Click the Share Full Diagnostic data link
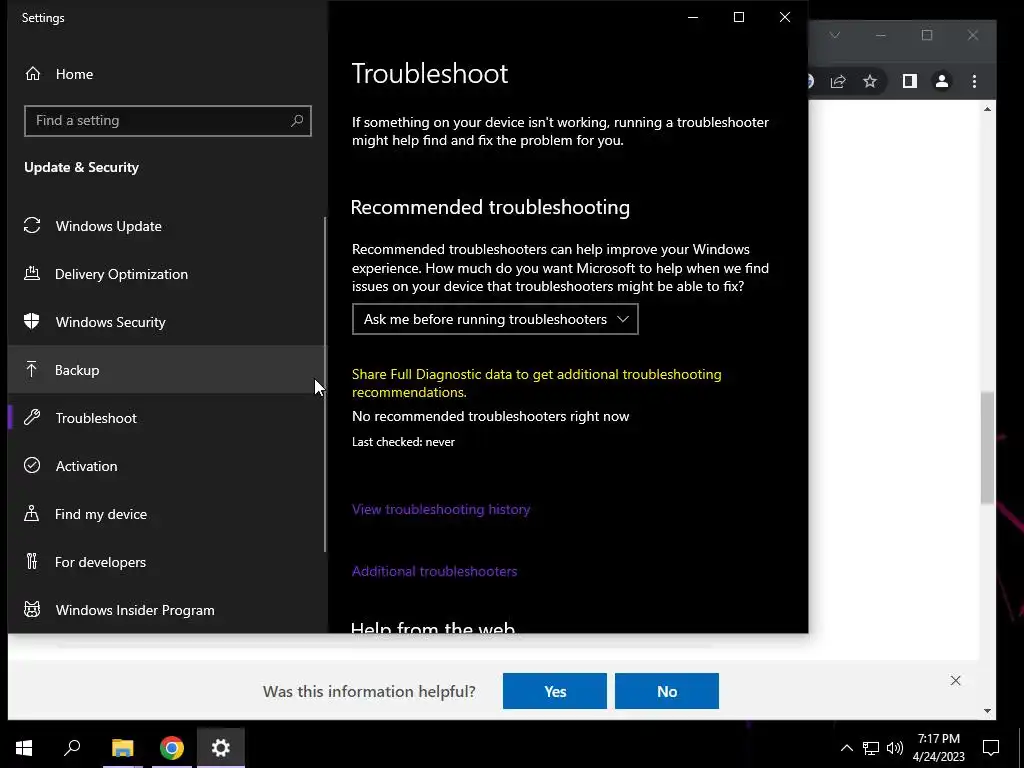This screenshot has width=1024, height=768. pyautogui.click(x=537, y=383)
